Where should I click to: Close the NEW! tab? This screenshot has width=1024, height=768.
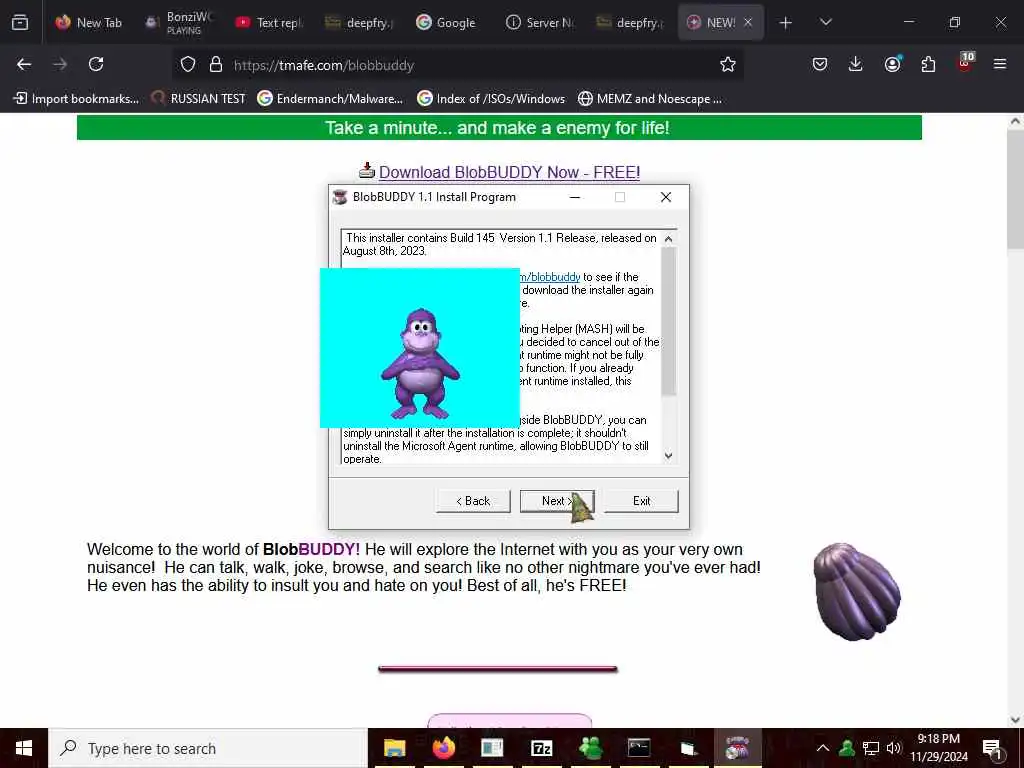coord(748,23)
